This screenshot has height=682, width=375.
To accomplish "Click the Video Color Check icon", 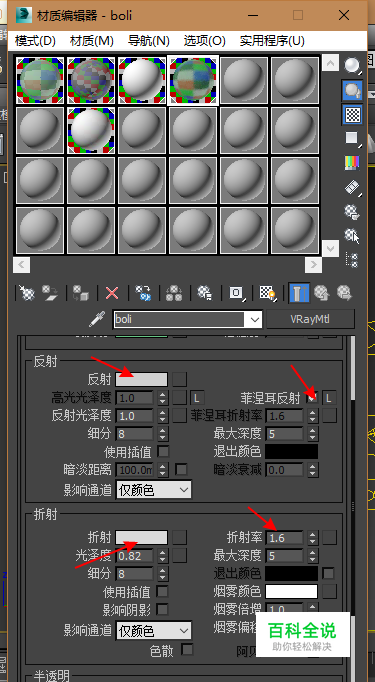I will pos(352,163).
